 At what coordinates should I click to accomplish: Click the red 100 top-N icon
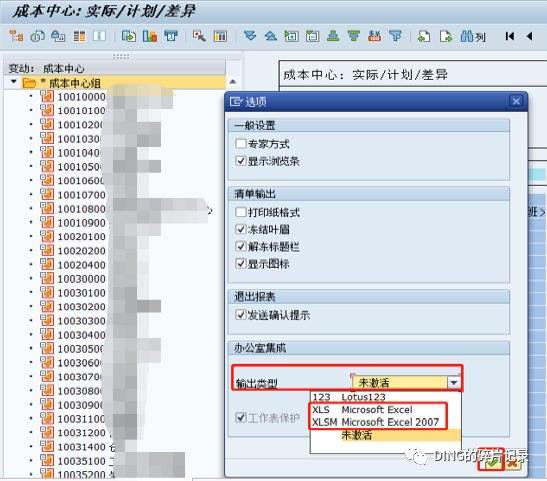tap(374, 36)
